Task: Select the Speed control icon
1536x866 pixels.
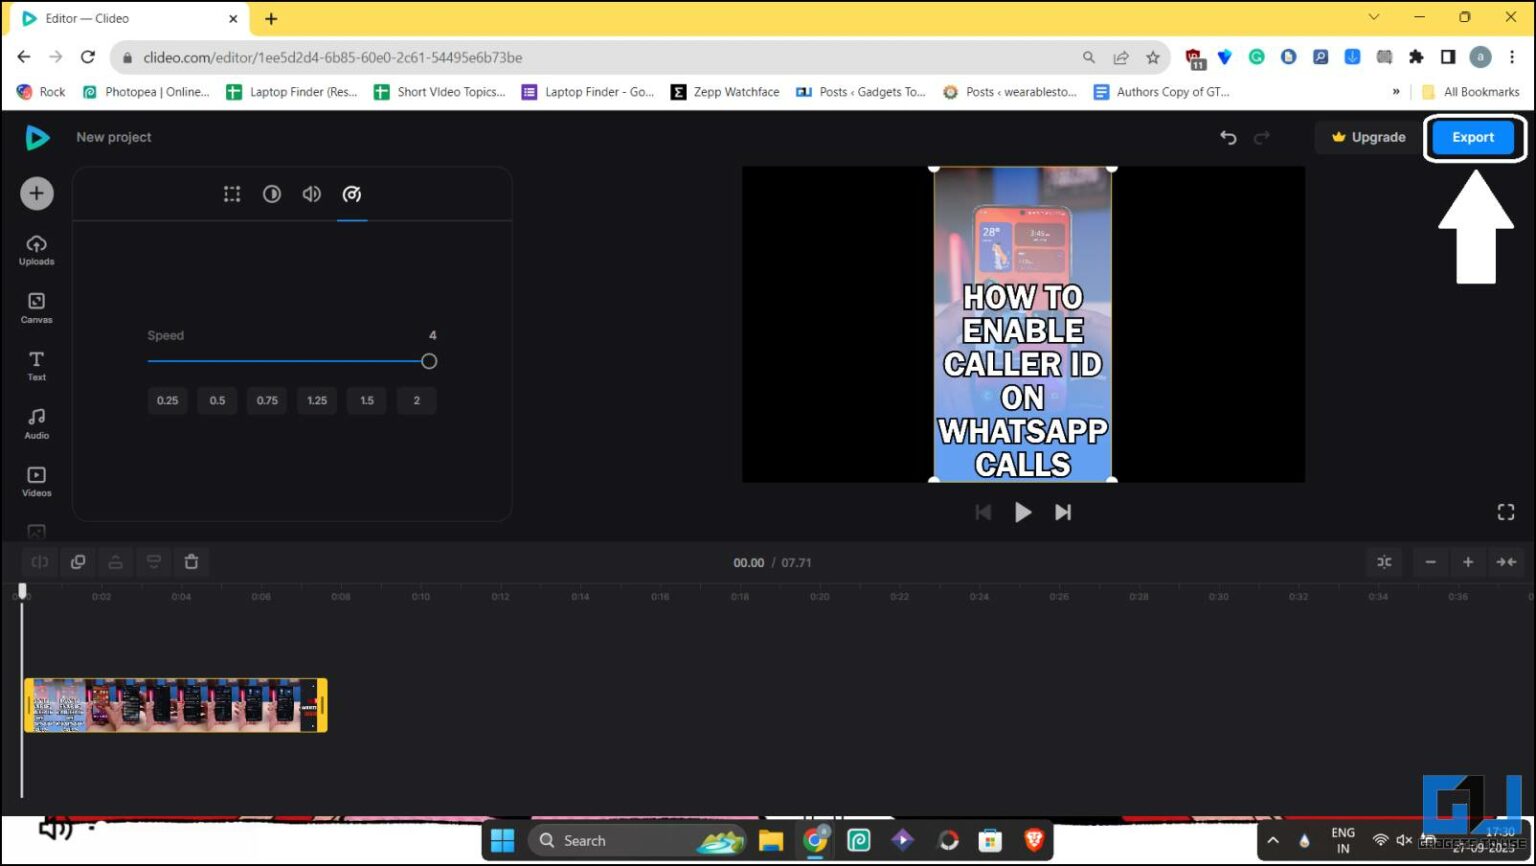Action: (x=351, y=194)
